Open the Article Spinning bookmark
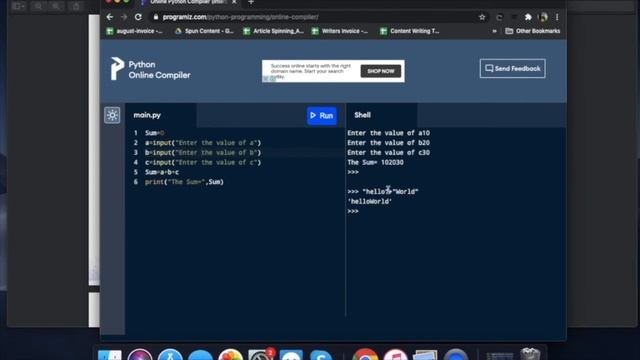 (x=273, y=31)
